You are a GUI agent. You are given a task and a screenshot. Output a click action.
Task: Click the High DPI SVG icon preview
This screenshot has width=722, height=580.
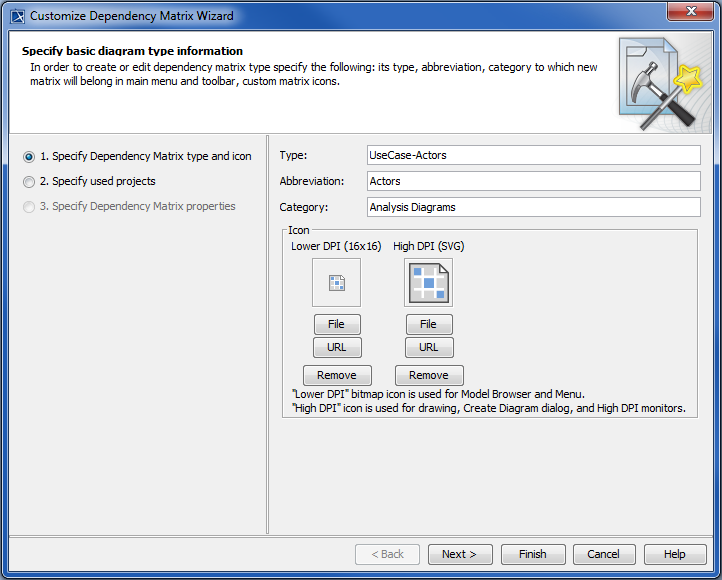tap(429, 283)
